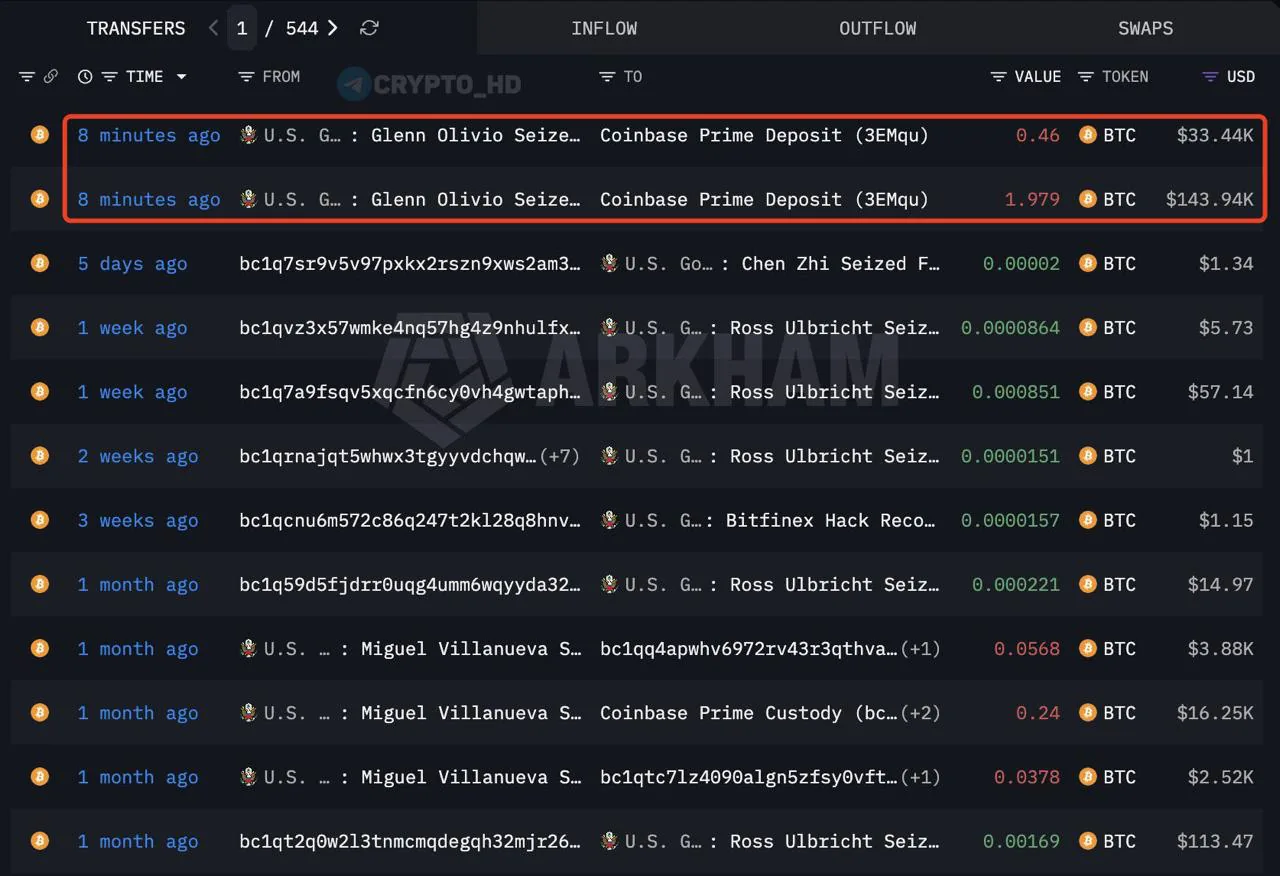Open Chen Zhi Seized Funds entity link

click(840, 264)
